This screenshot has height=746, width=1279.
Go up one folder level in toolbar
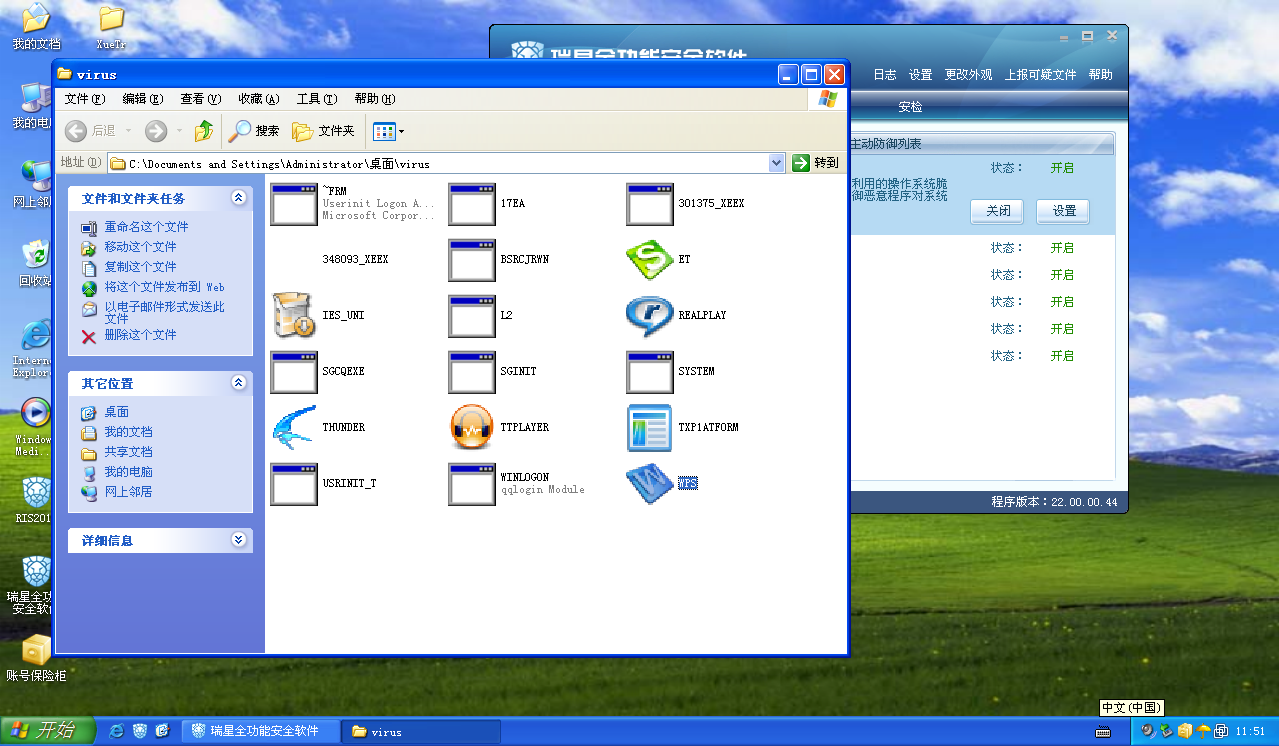pos(204,131)
